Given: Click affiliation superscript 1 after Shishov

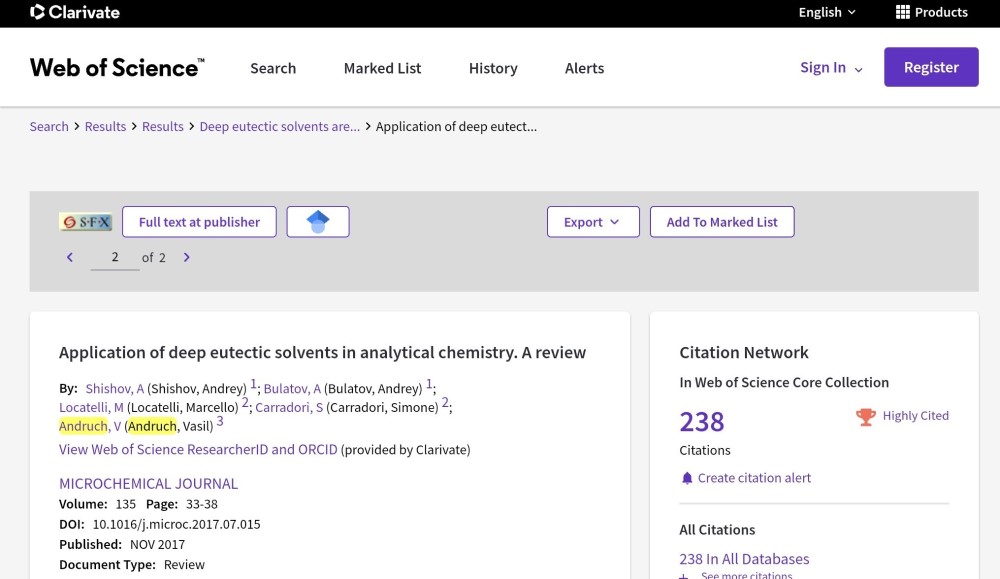Looking at the screenshot, I should (253, 384).
